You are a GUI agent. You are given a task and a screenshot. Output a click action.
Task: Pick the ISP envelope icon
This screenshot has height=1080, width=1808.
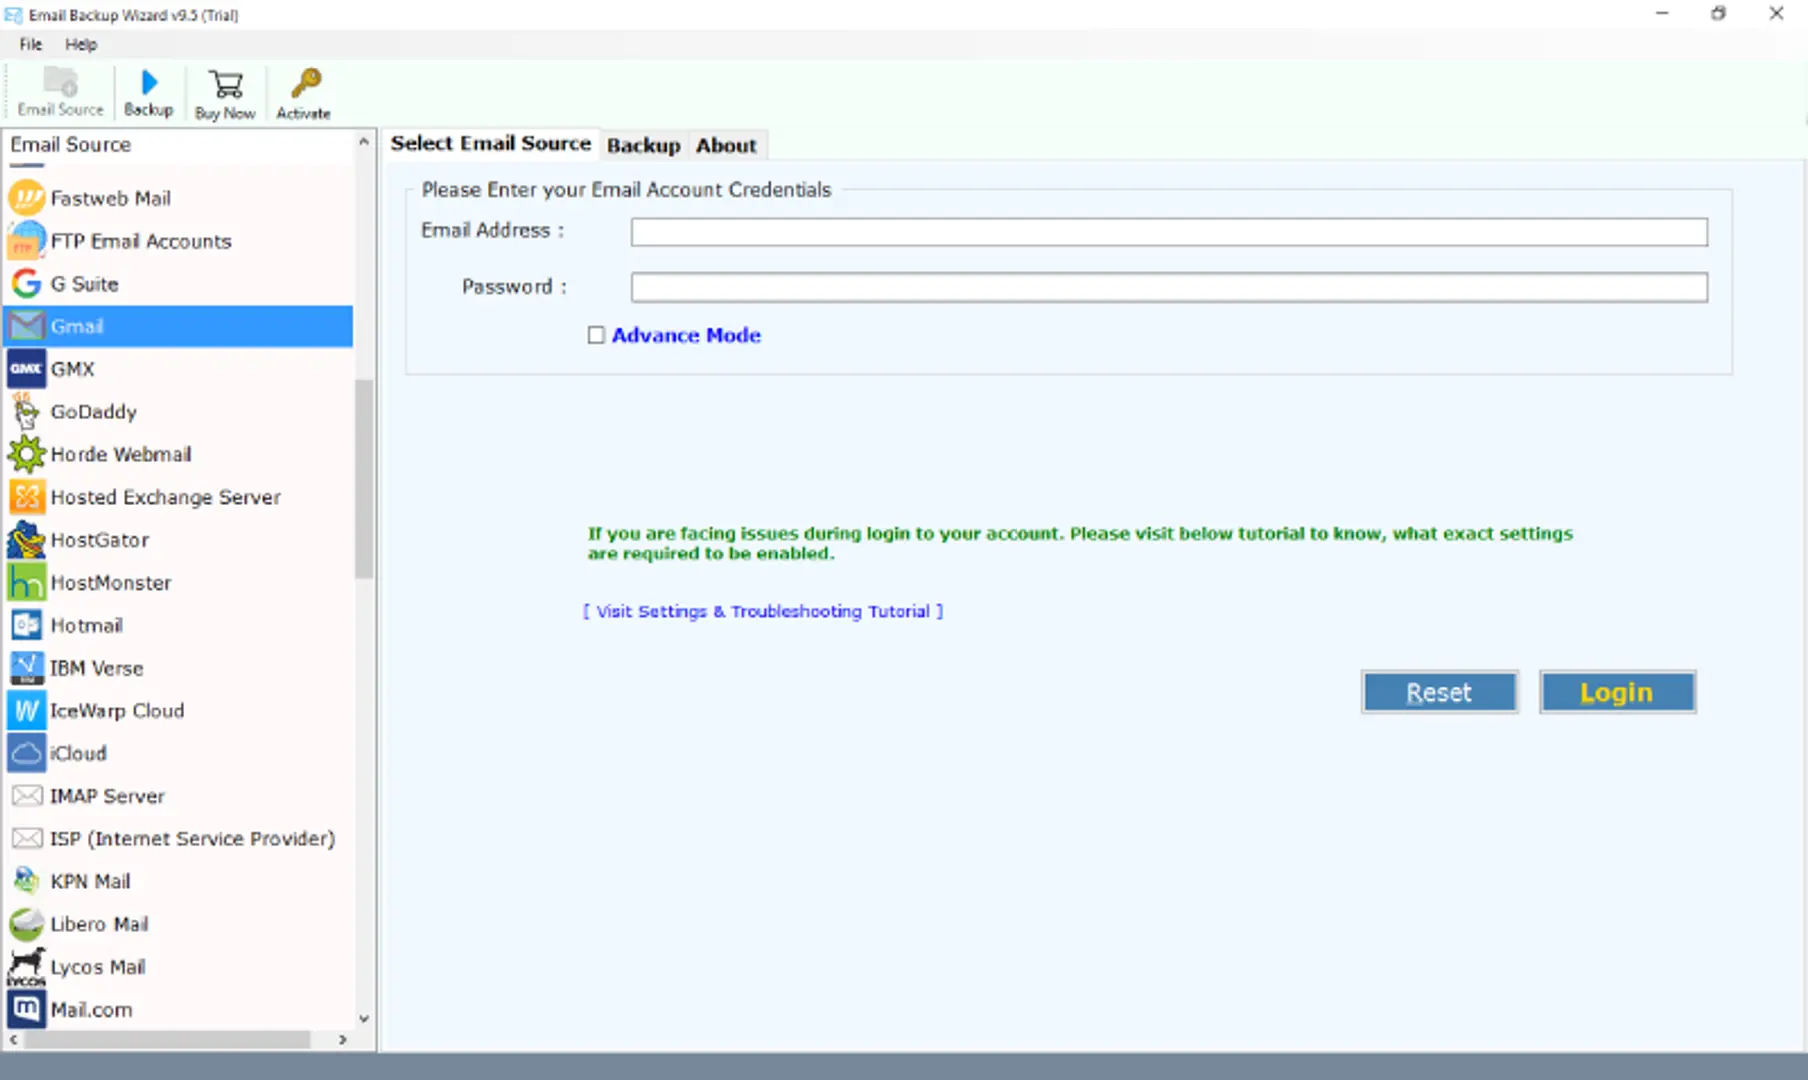[27, 838]
